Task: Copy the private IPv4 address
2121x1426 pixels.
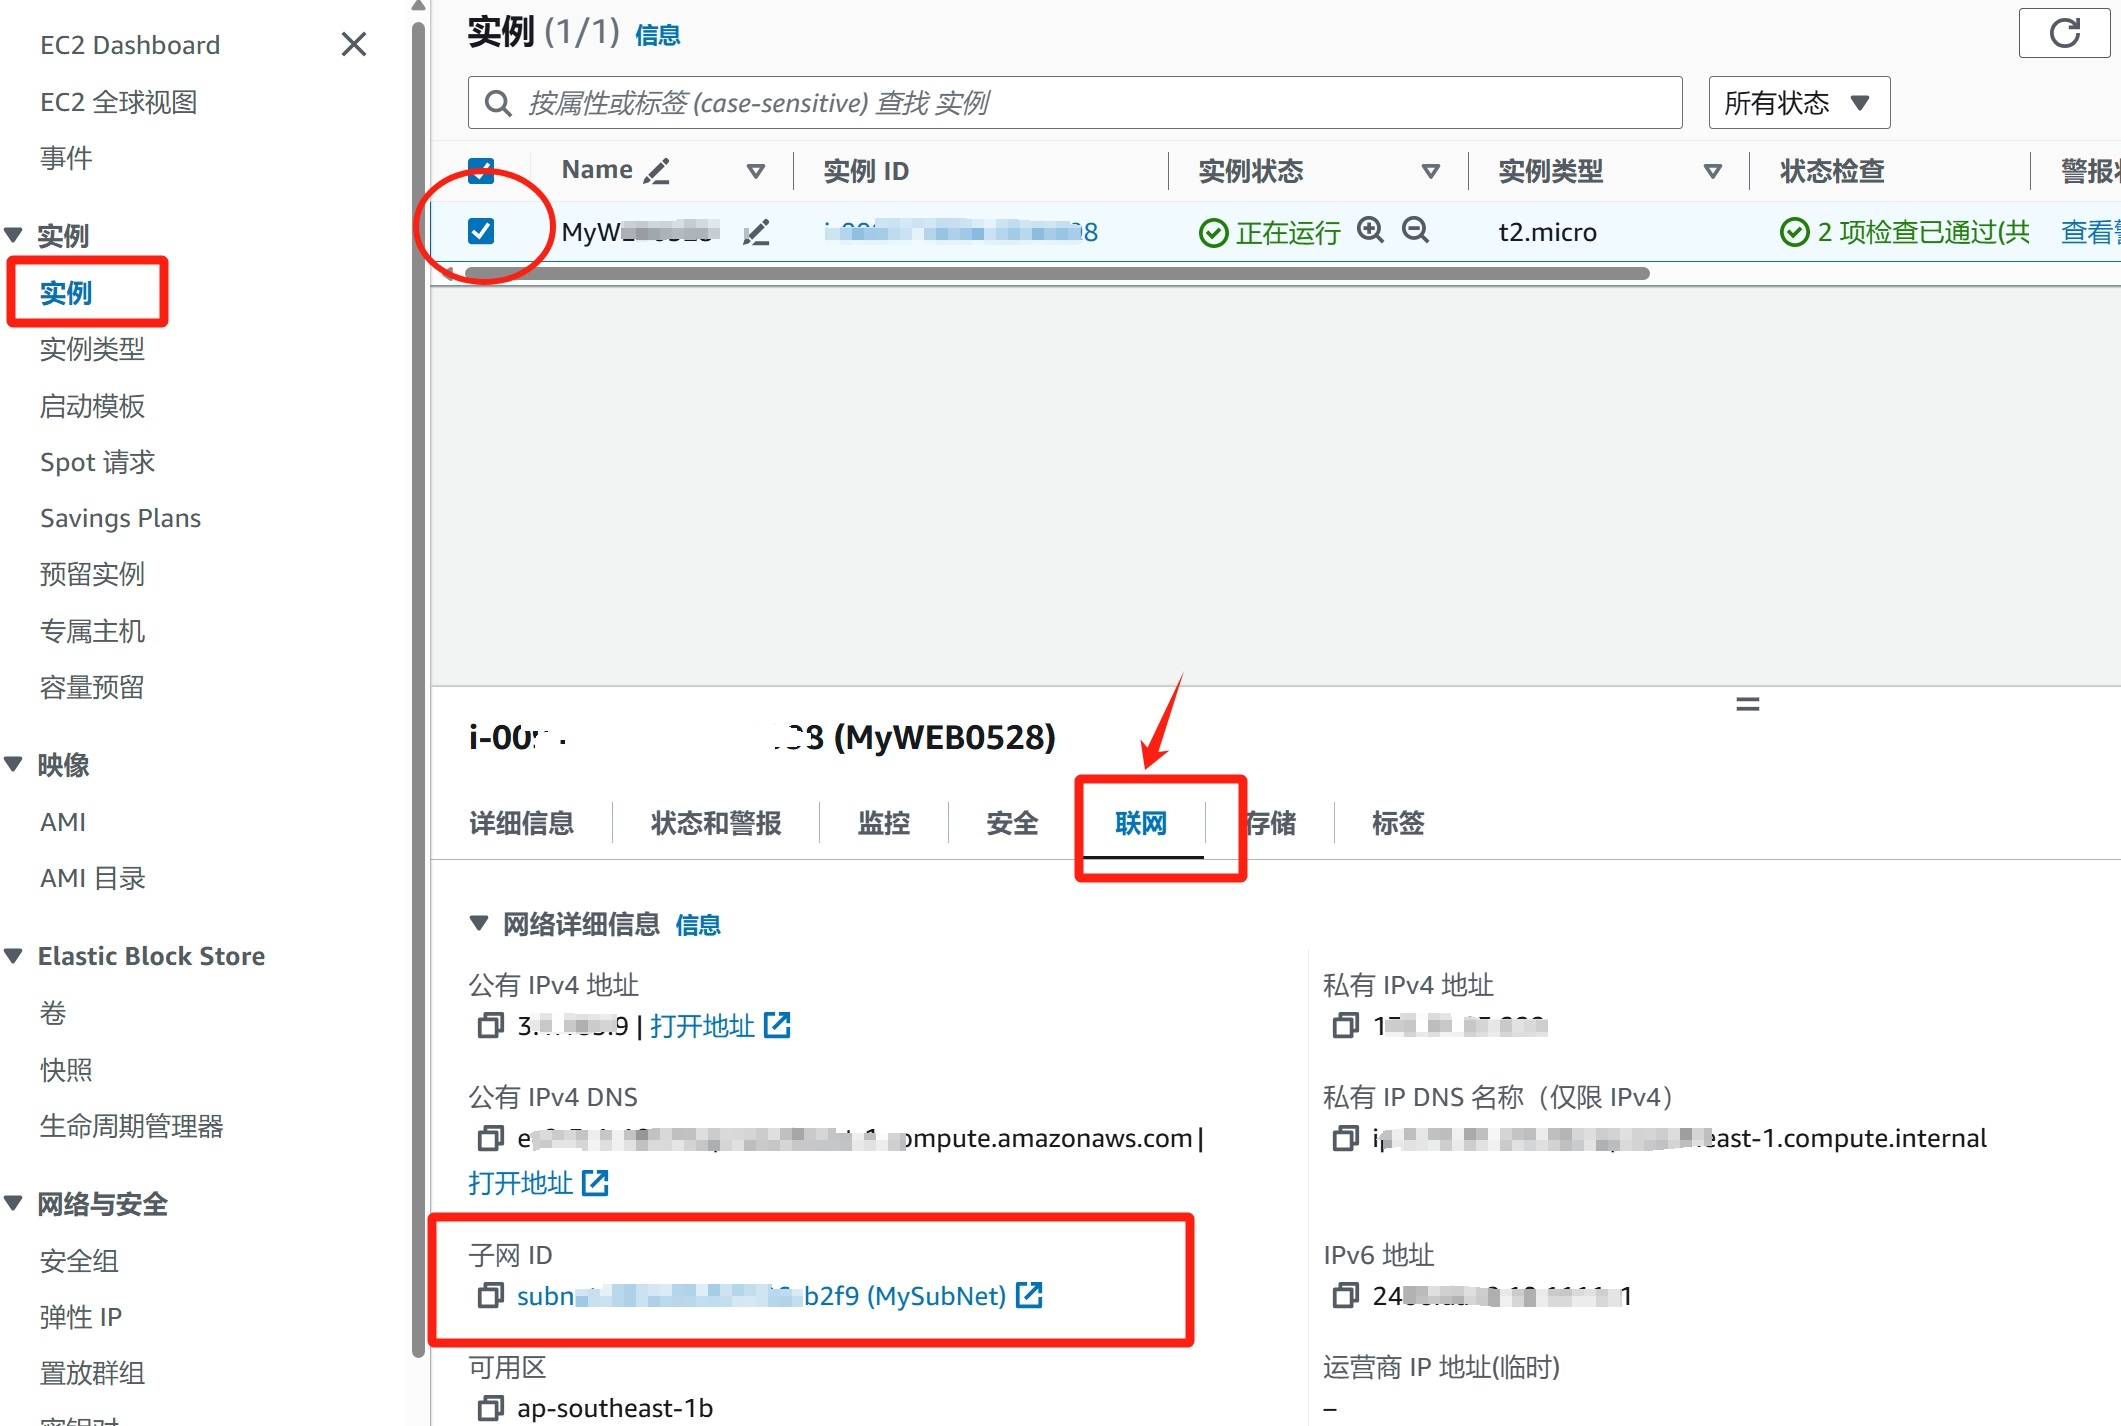Action: click(x=1346, y=1026)
